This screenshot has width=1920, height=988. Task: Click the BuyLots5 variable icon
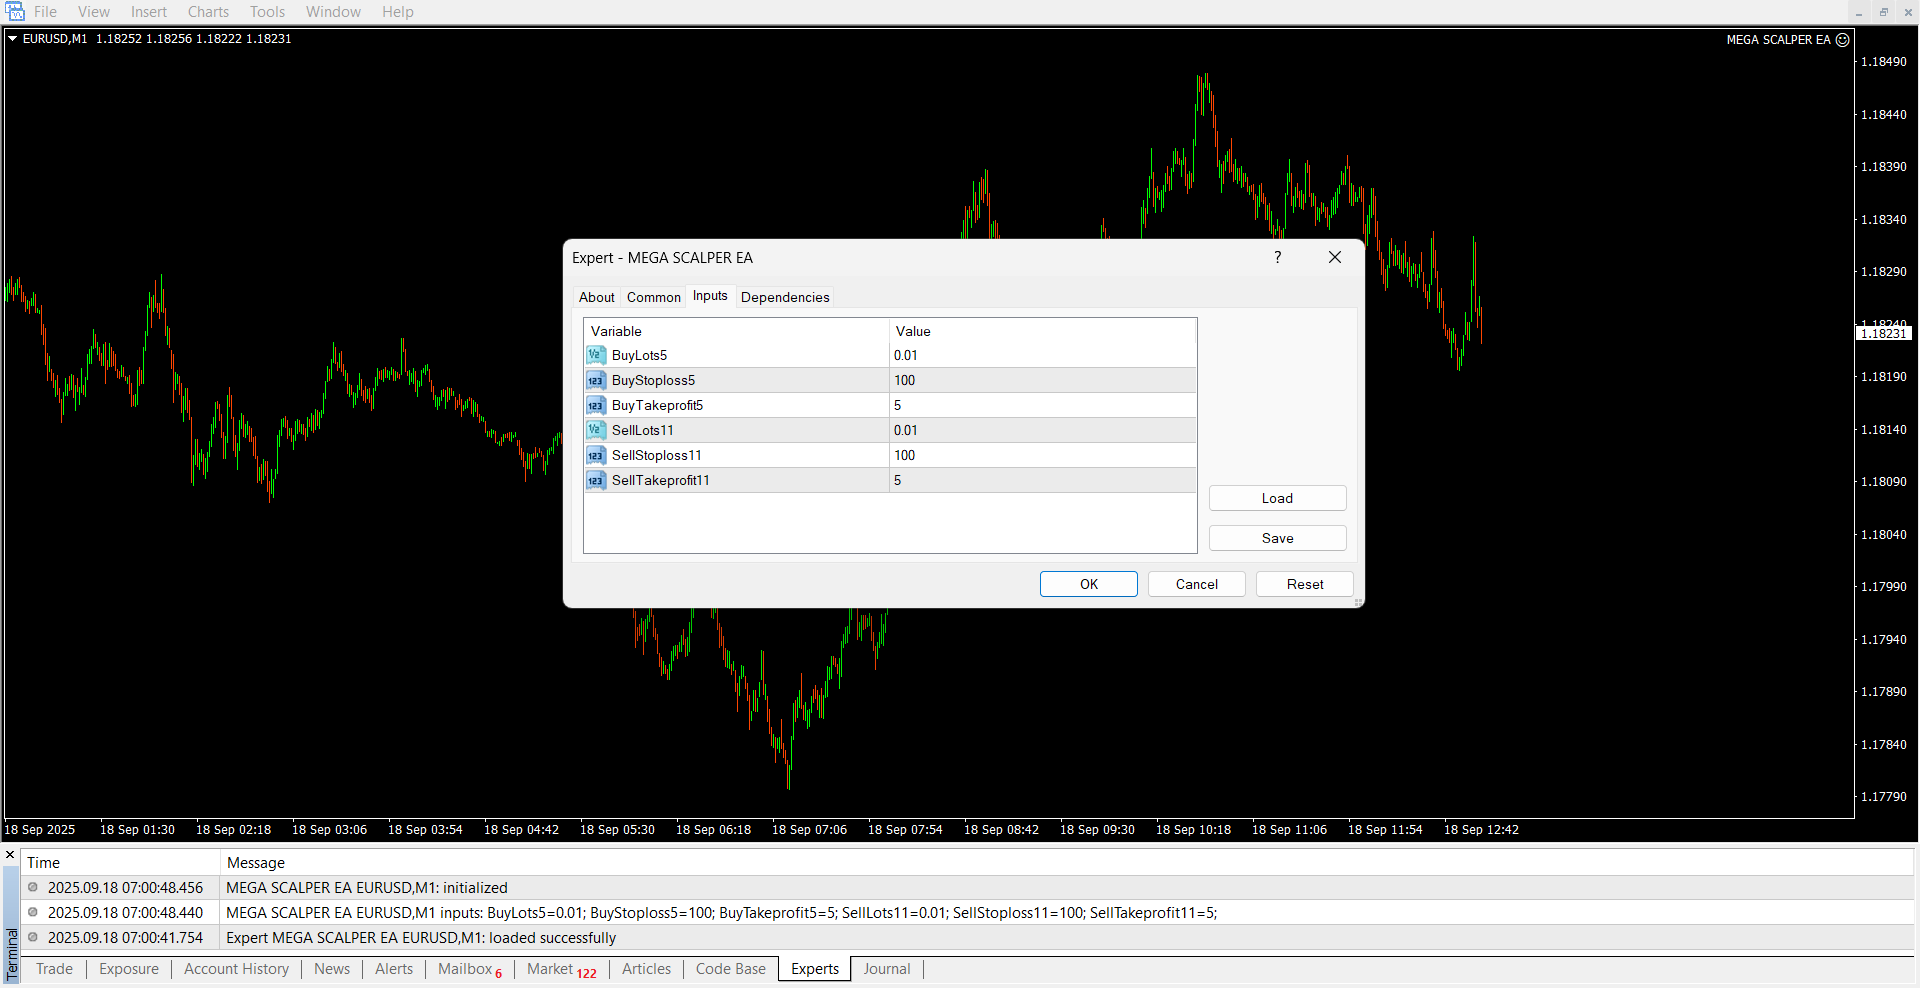(595, 355)
